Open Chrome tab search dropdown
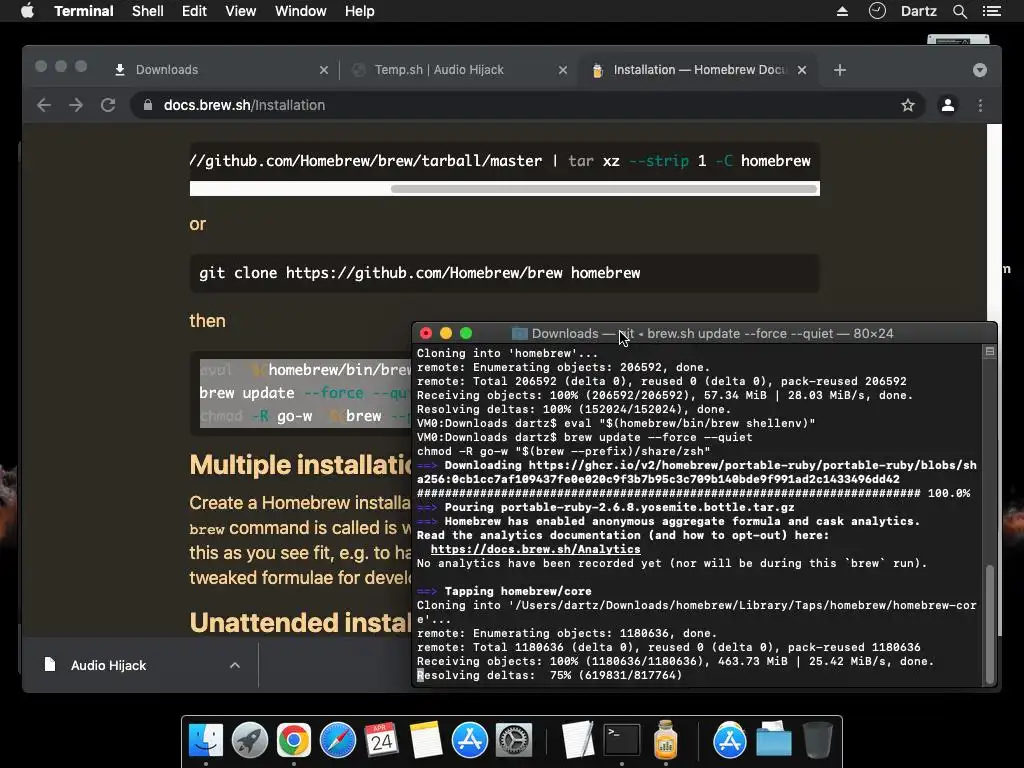The image size is (1024, 768). [980, 70]
